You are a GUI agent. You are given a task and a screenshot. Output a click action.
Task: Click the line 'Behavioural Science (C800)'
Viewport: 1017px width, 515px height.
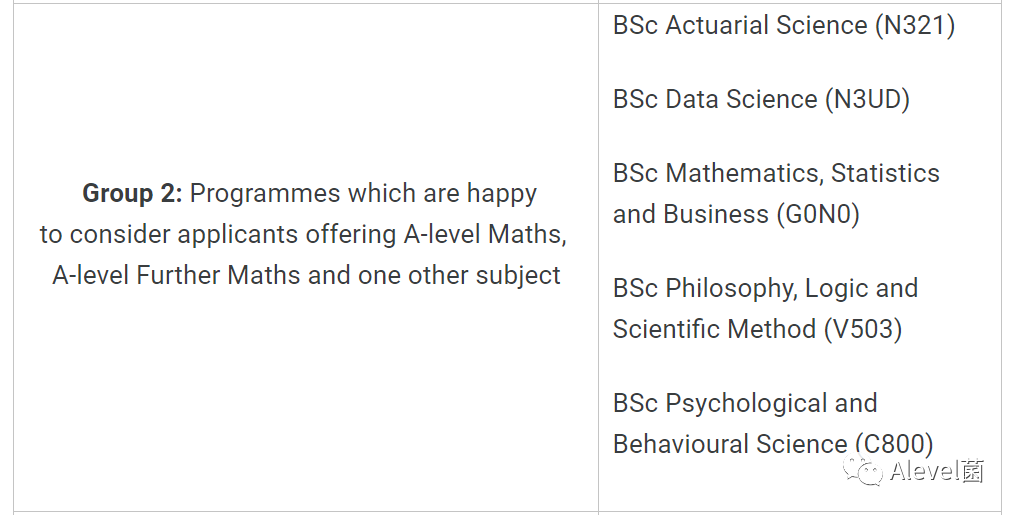click(772, 444)
